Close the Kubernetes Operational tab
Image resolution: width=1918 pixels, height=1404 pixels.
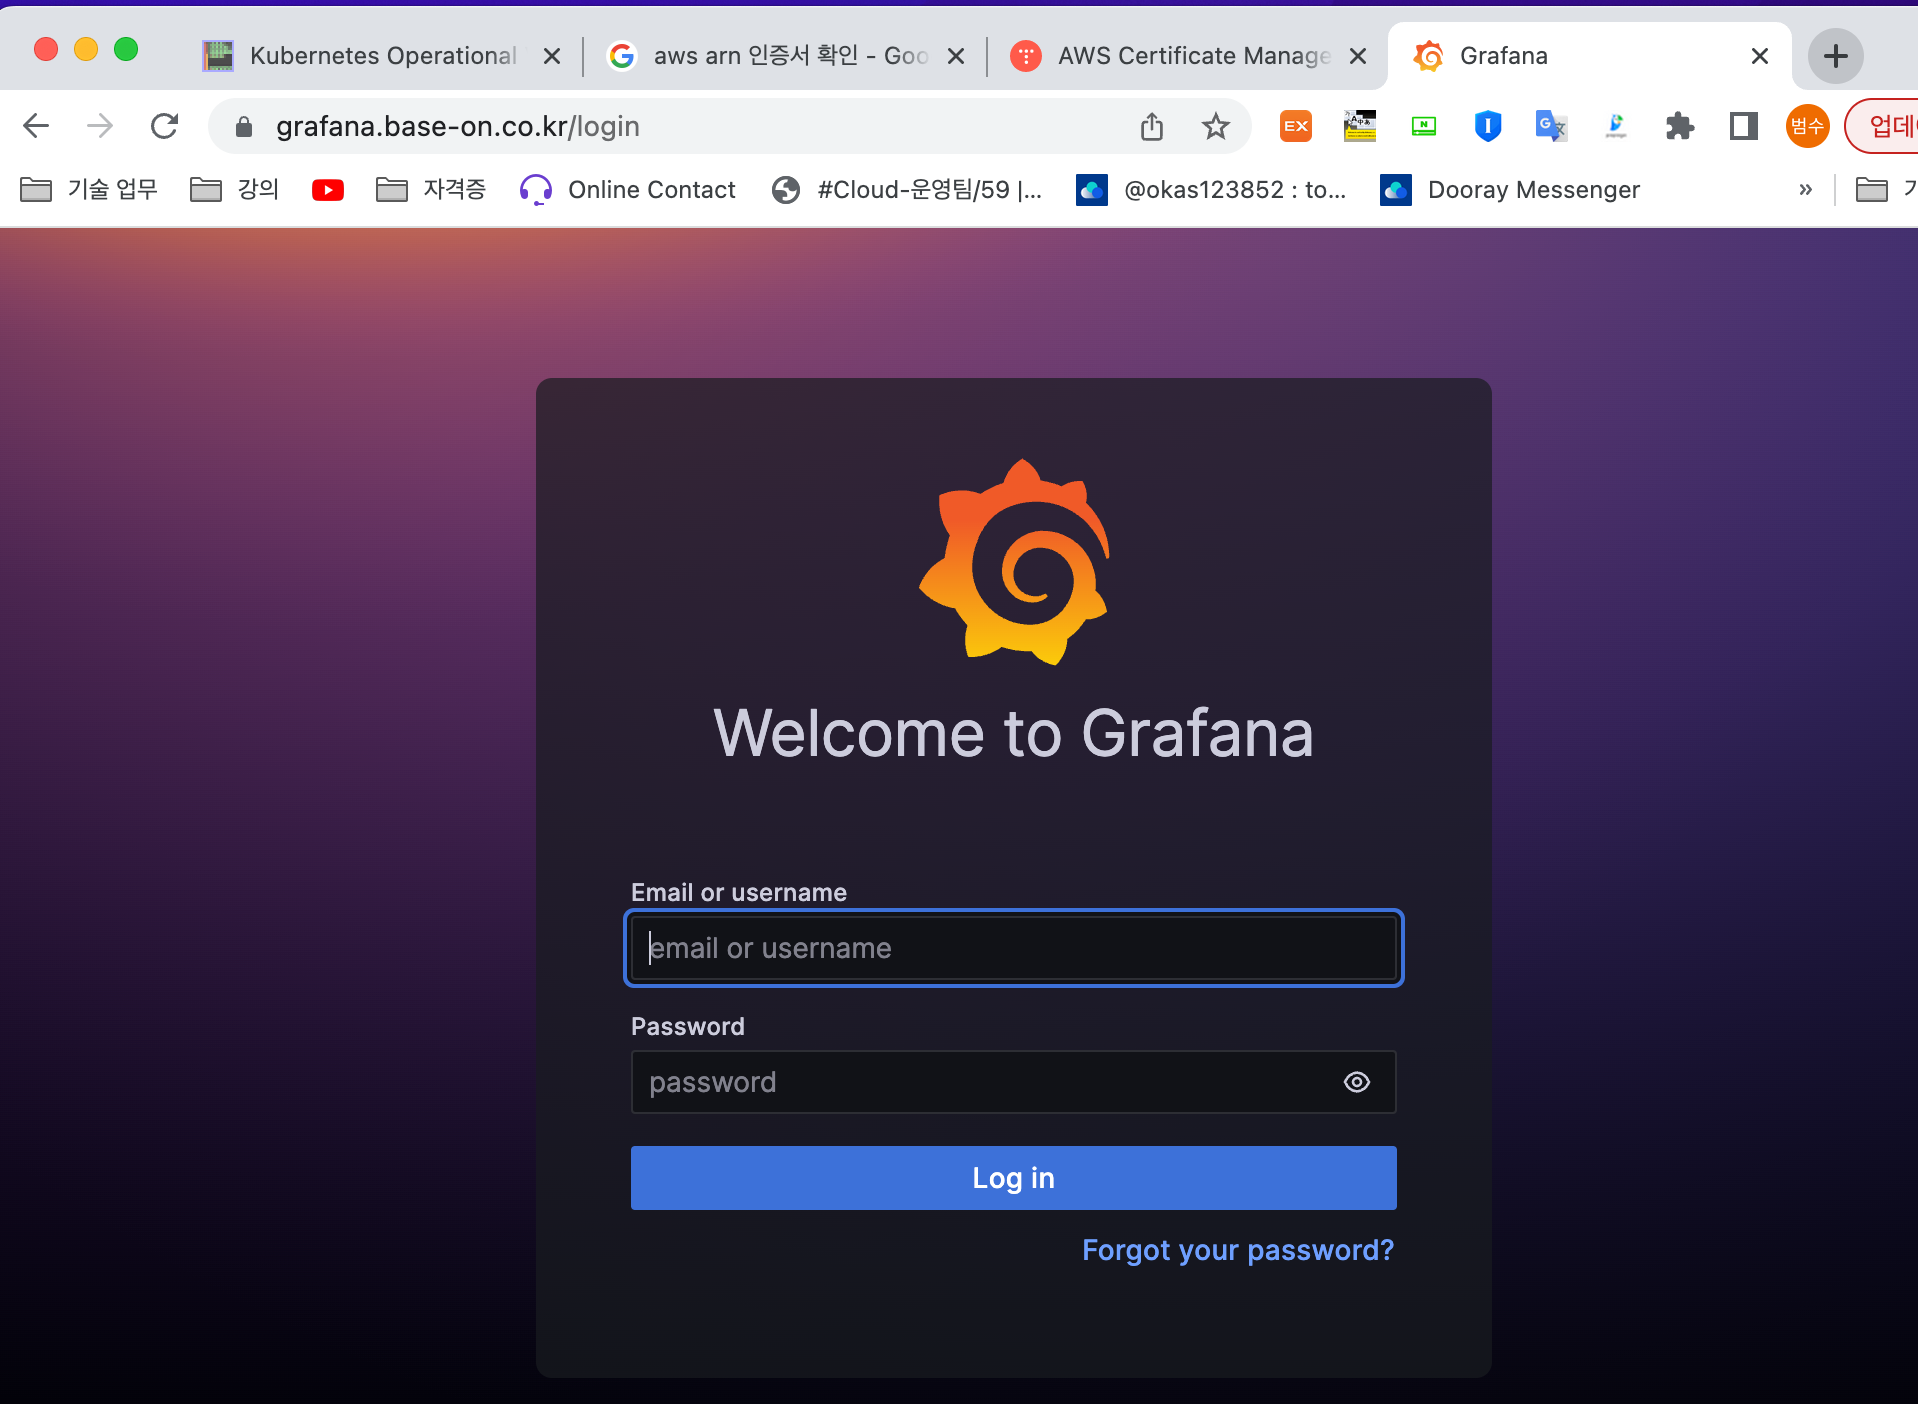pyautogui.click(x=552, y=56)
